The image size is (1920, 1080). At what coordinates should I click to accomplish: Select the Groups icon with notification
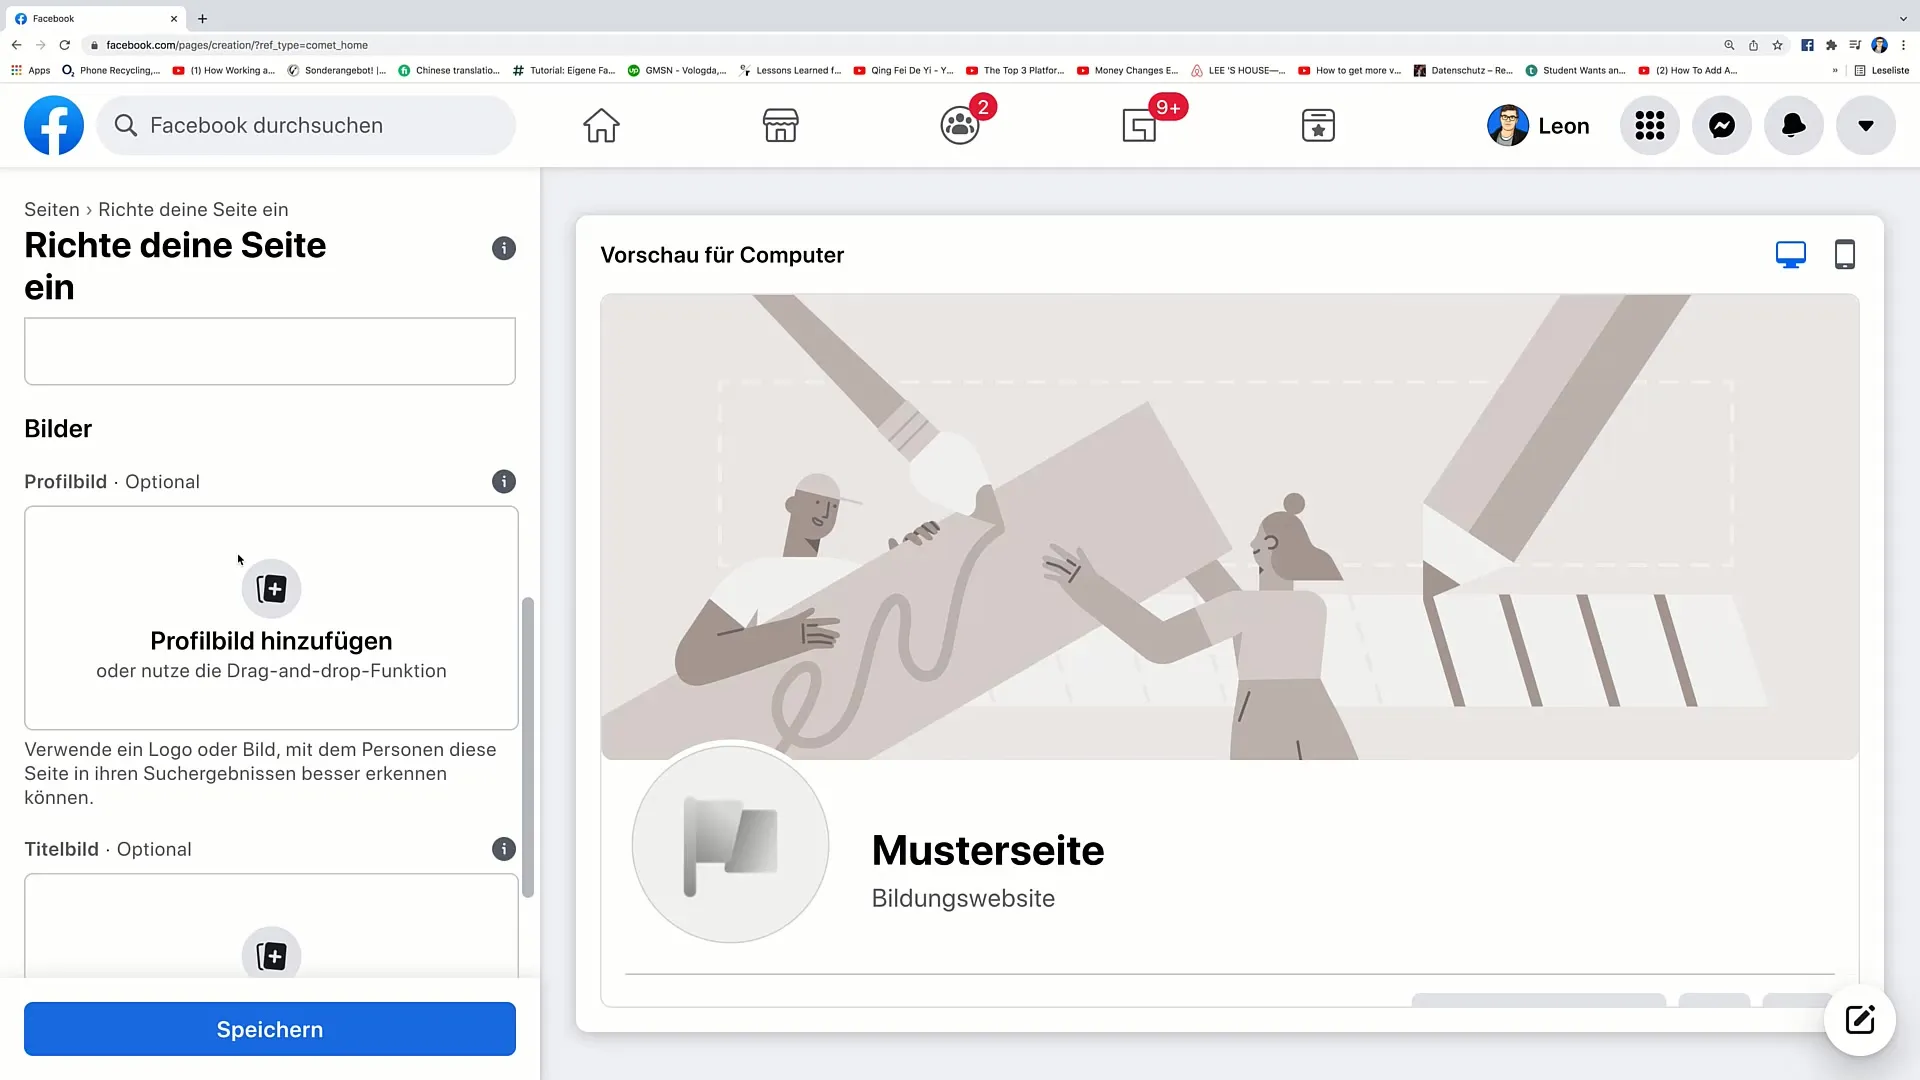pyautogui.click(x=960, y=124)
